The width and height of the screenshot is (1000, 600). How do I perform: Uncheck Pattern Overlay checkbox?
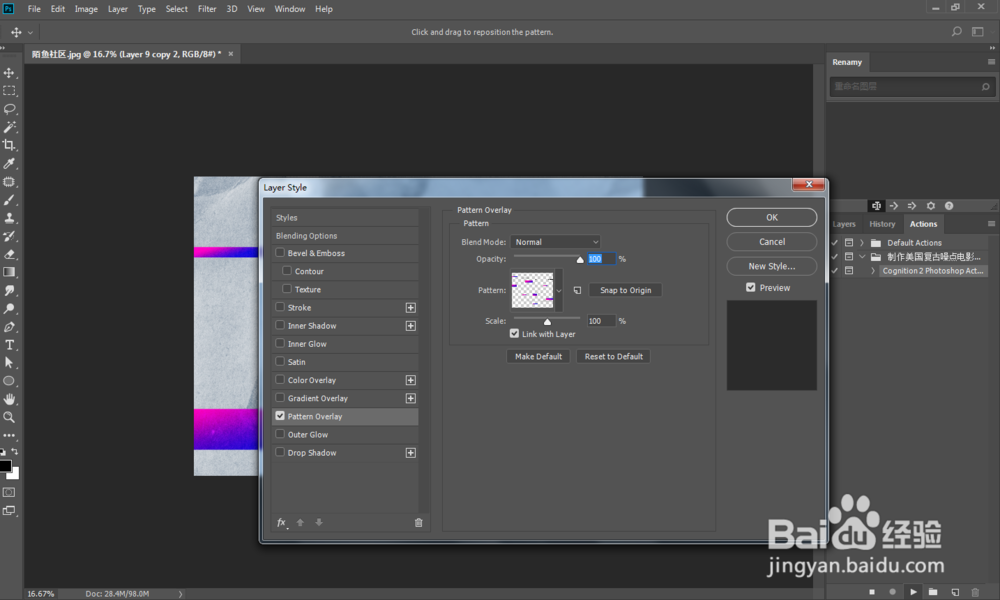click(280, 416)
